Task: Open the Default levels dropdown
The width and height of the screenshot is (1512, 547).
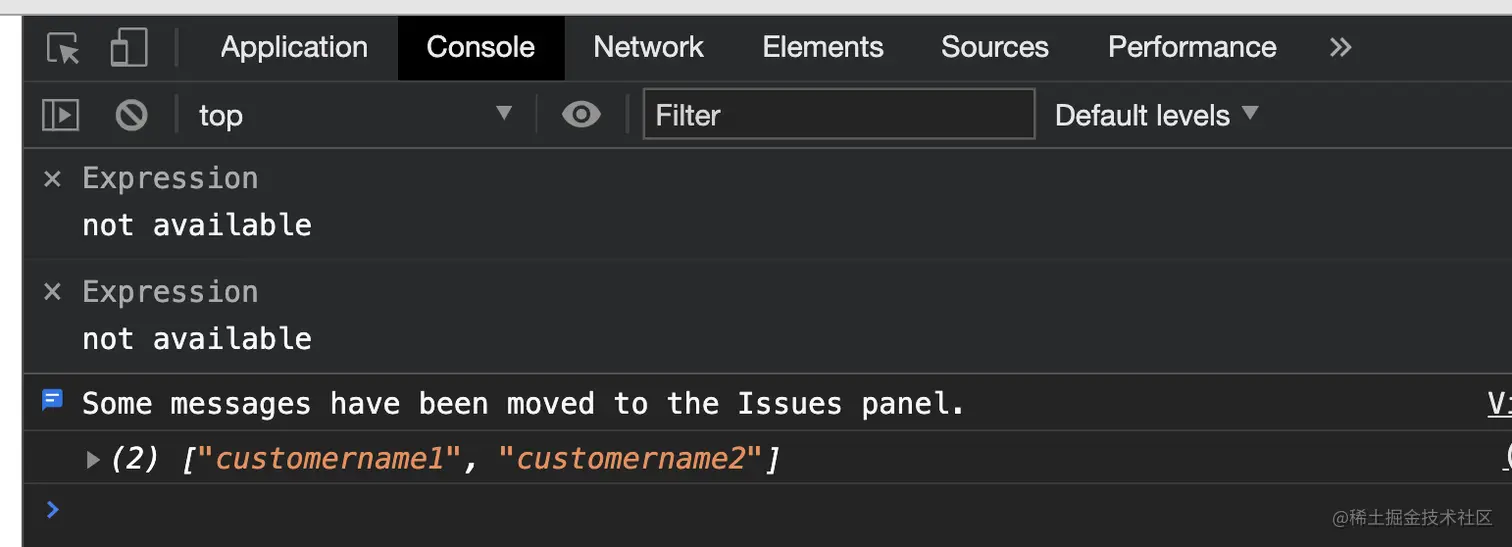Action: (1156, 115)
